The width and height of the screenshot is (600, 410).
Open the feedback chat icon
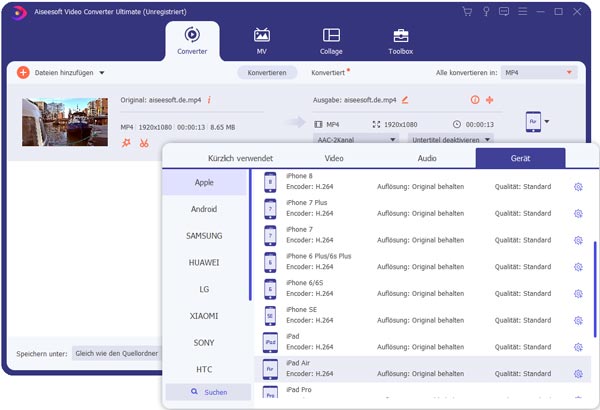pos(504,11)
